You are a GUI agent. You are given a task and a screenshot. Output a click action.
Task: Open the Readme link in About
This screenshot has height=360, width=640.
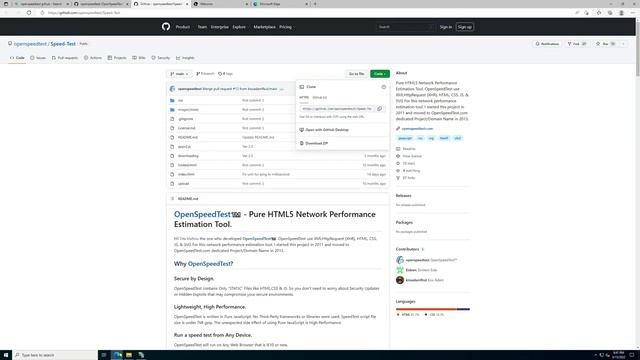pos(409,149)
